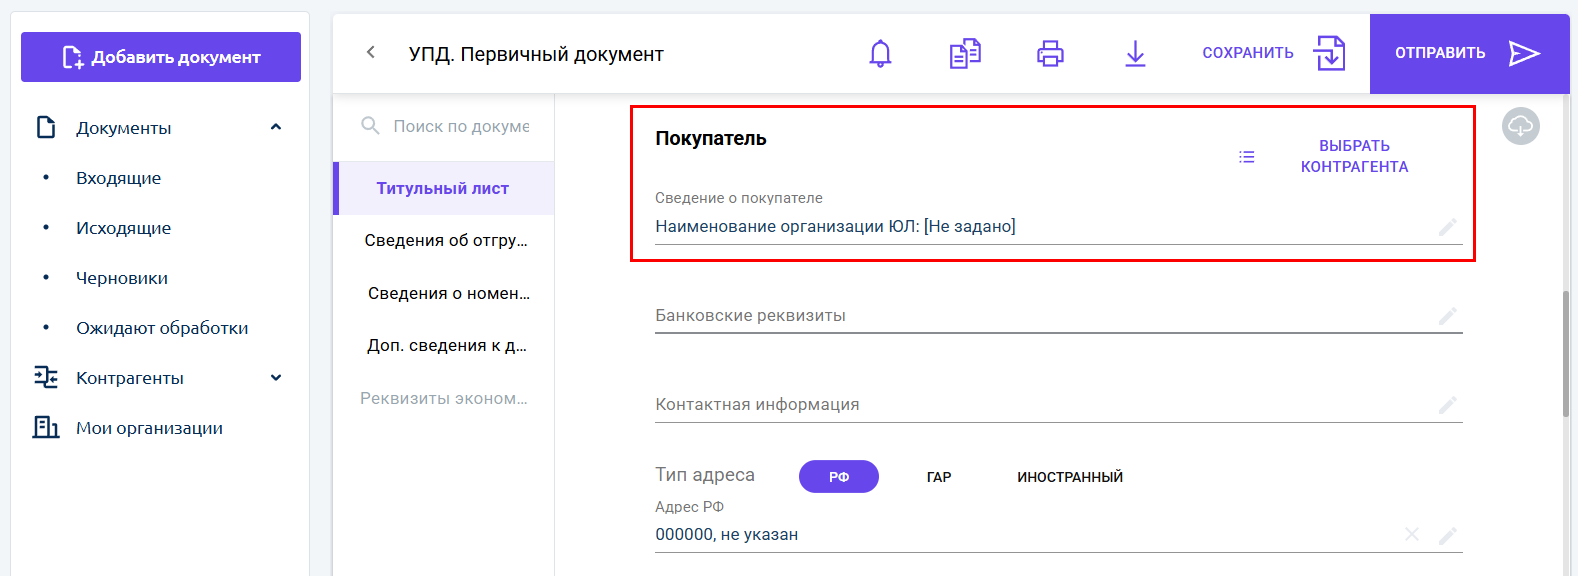Open the copy document icon

[x=965, y=53]
